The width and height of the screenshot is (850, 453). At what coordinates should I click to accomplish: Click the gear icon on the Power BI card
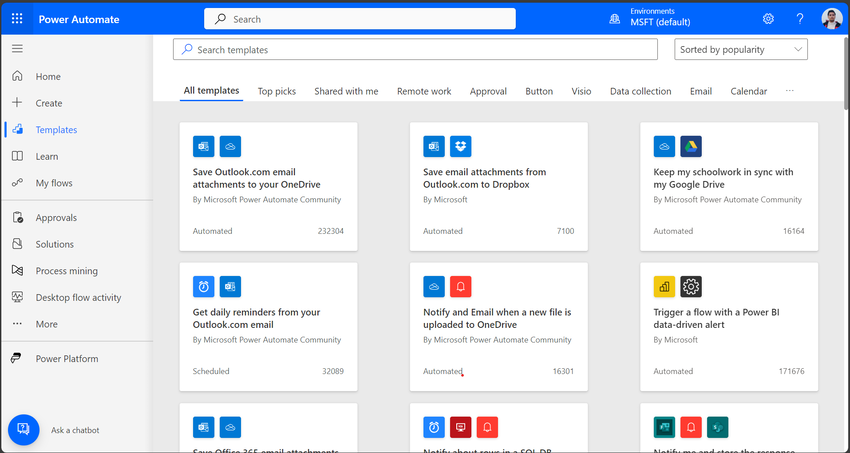pos(691,287)
